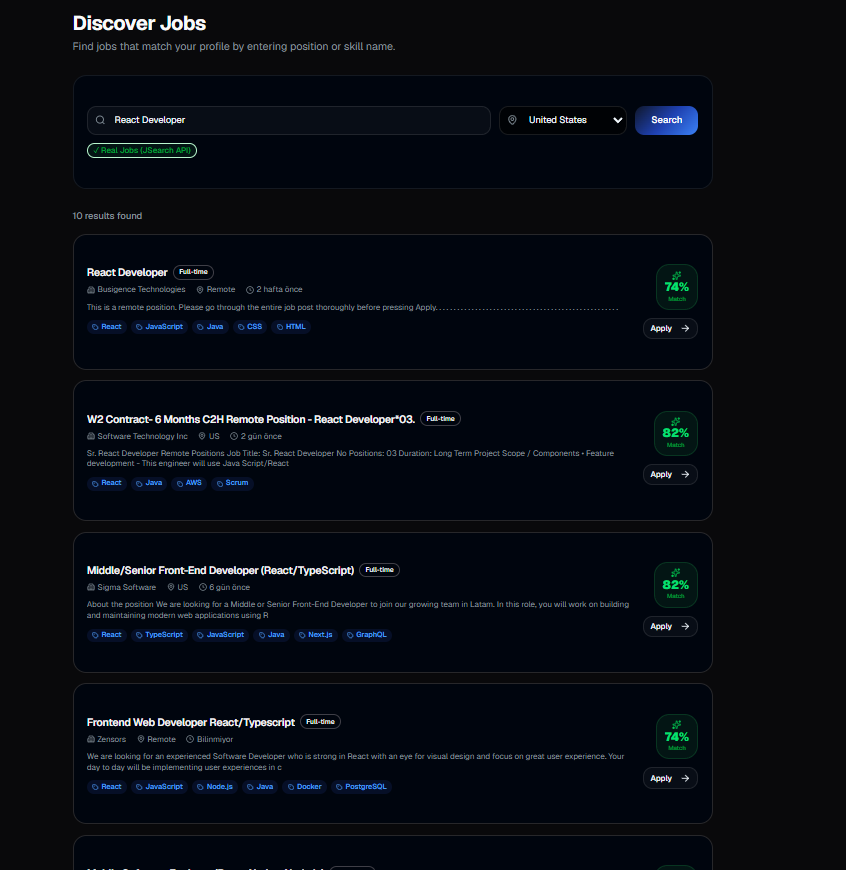
Task: Click the 74% match badge for Zensors job
Action: pyautogui.click(x=677, y=736)
